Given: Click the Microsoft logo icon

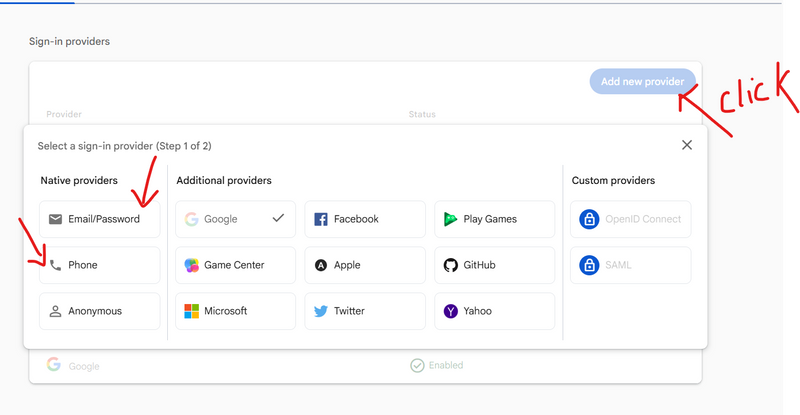Looking at the screenshot, I should pyautogui.click(x=191, y=311).
